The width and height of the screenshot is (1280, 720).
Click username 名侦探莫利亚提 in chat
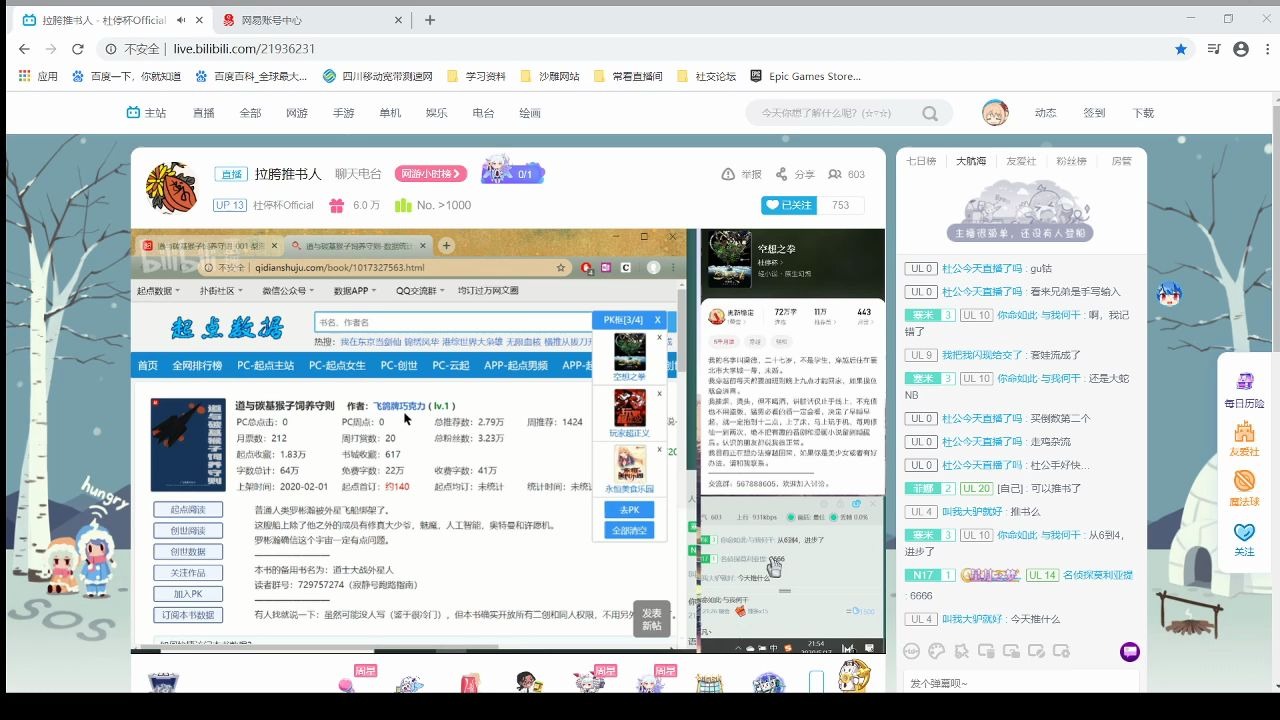(x=1097, y=575)
